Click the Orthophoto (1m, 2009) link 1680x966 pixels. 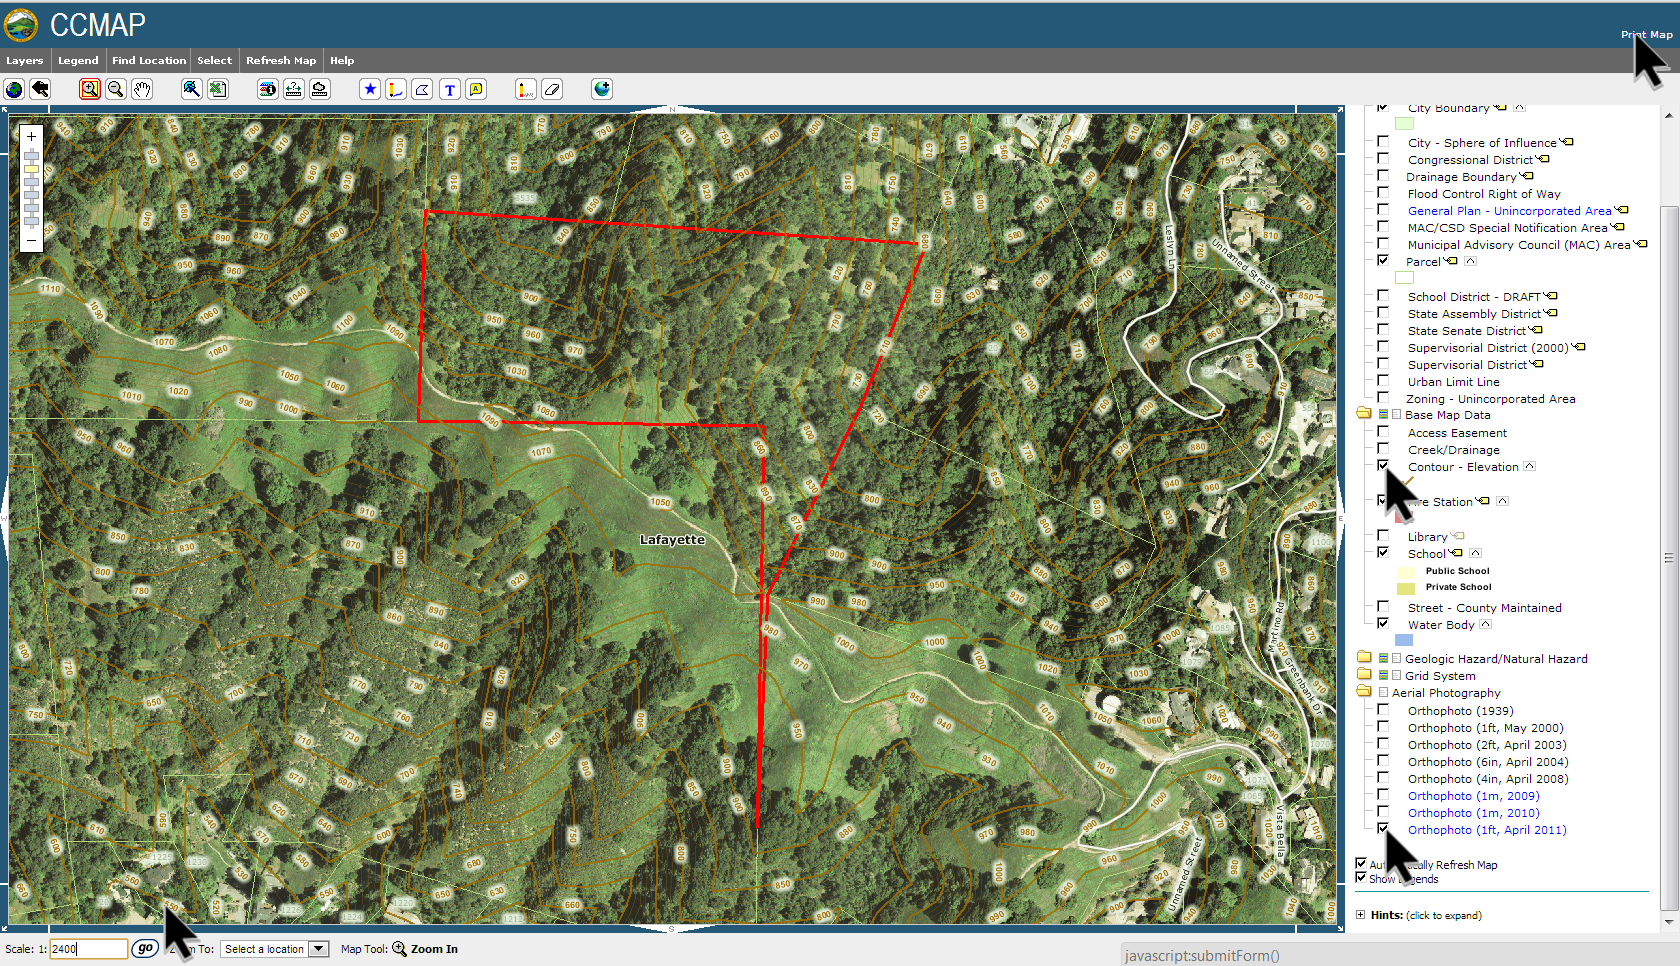1473,796
